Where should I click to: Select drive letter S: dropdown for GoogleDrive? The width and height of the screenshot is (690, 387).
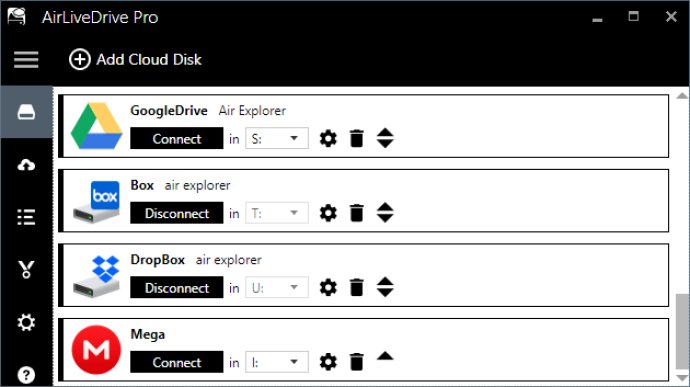click(277, 138)
